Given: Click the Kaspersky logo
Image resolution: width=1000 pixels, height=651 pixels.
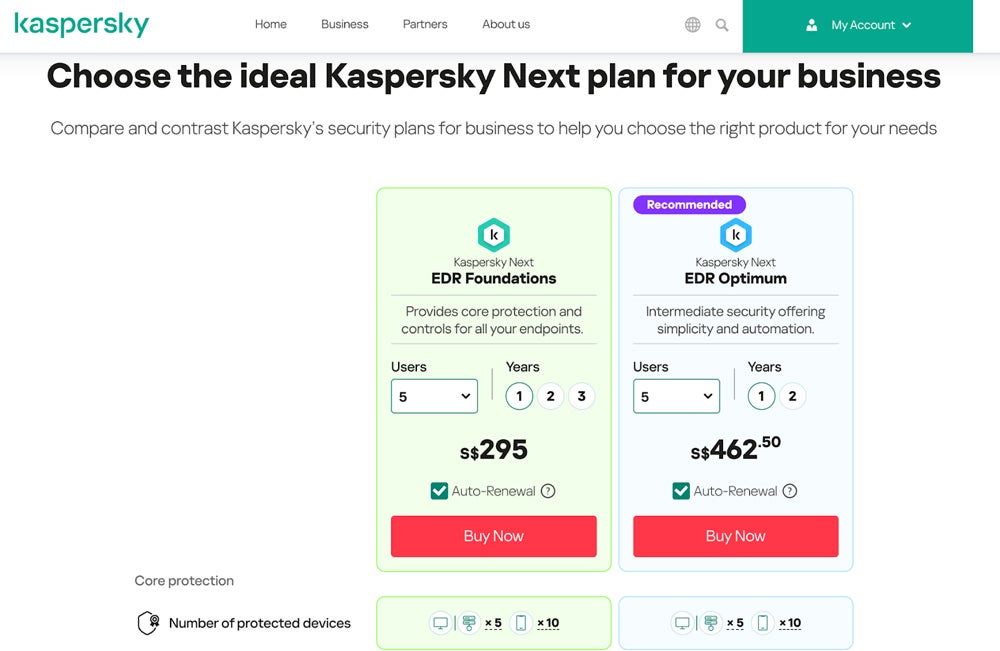Looking at the screenshot, I should coord(81,25).
